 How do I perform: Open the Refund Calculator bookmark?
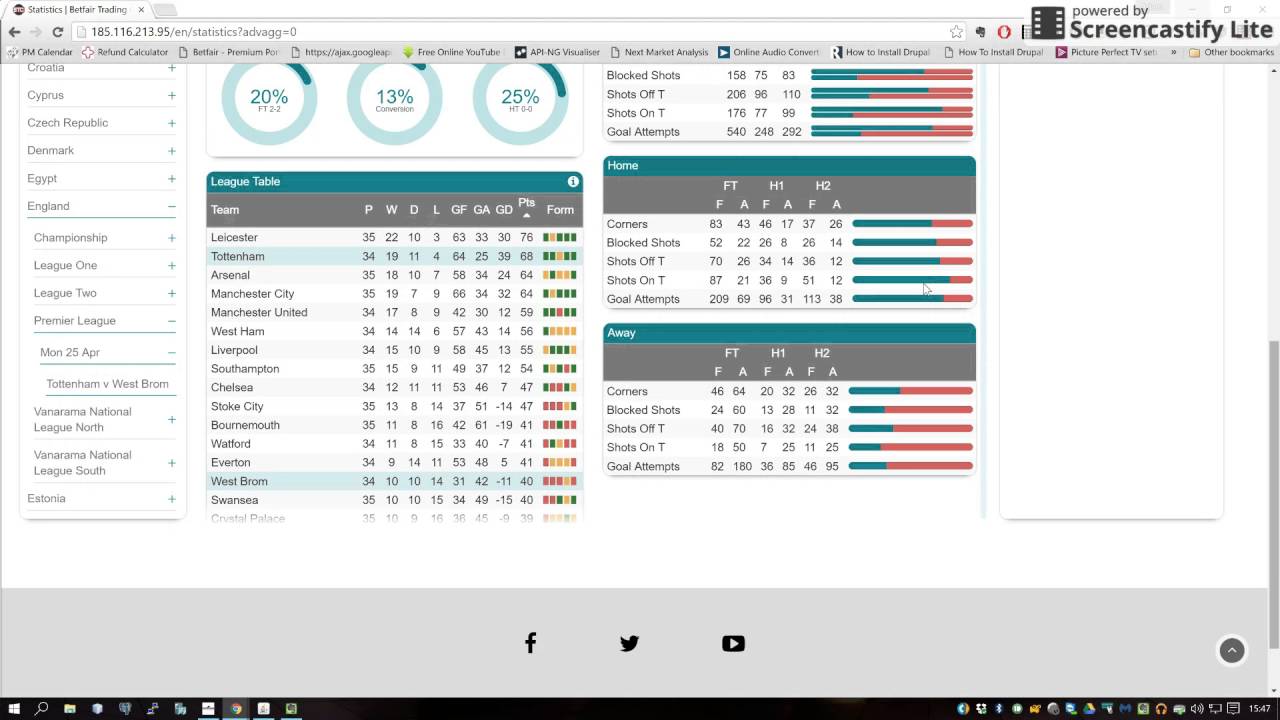(x=127, y=52)
